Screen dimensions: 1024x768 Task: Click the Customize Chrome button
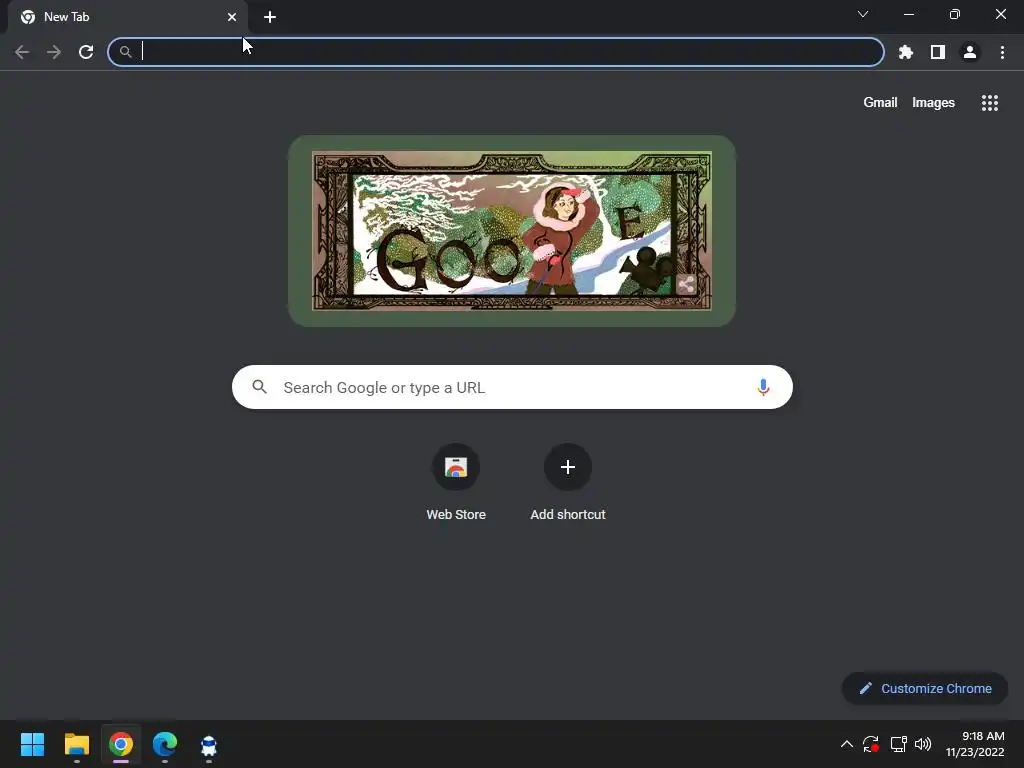point(925,688)
